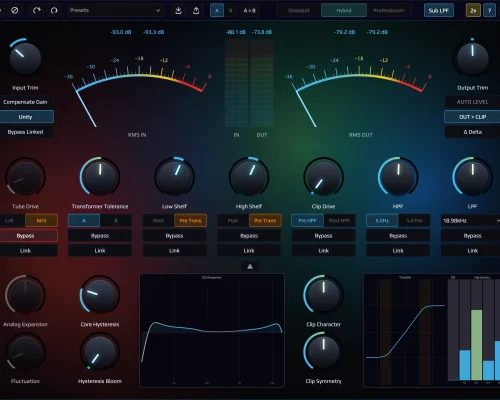Click the Fluctuation knob
This screenshot has width=500, height=400.
[25, 352]
